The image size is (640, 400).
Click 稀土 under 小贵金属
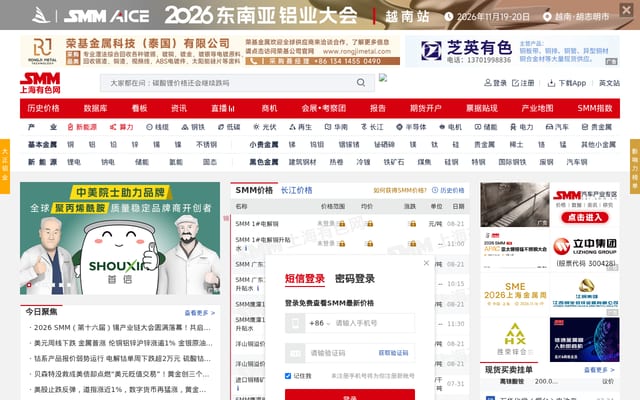(x=516, y=144)
